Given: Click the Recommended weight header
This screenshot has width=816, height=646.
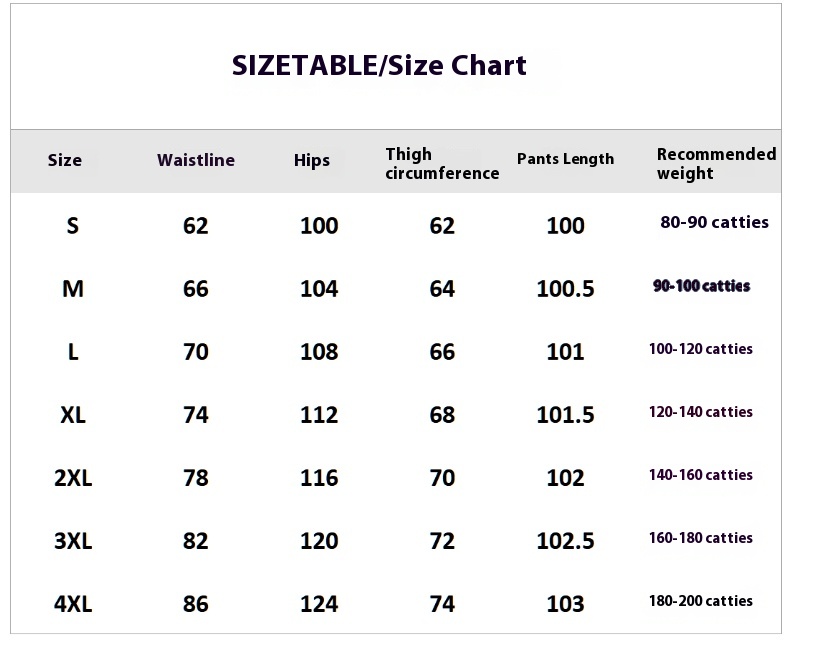Looking at the screenshot, I should pyautogui.click(x=716, y=163).
